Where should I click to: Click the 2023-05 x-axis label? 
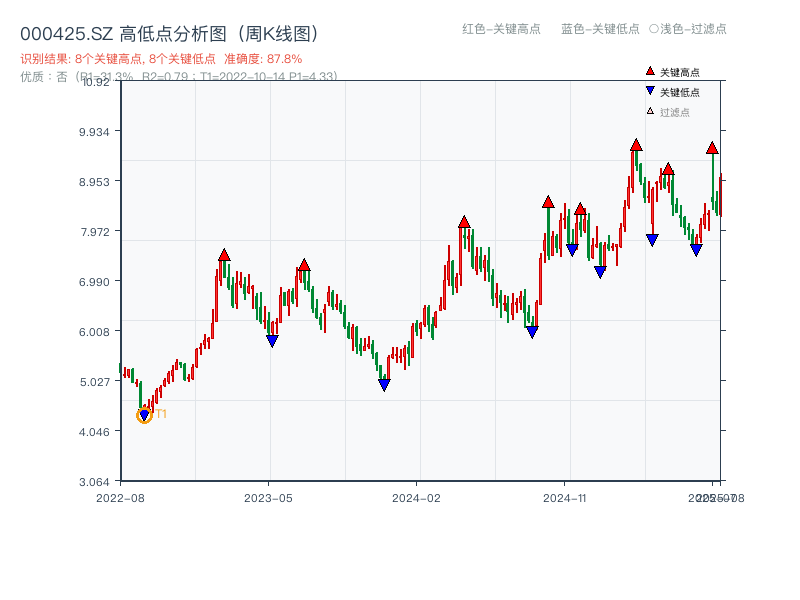pos(268,498)
